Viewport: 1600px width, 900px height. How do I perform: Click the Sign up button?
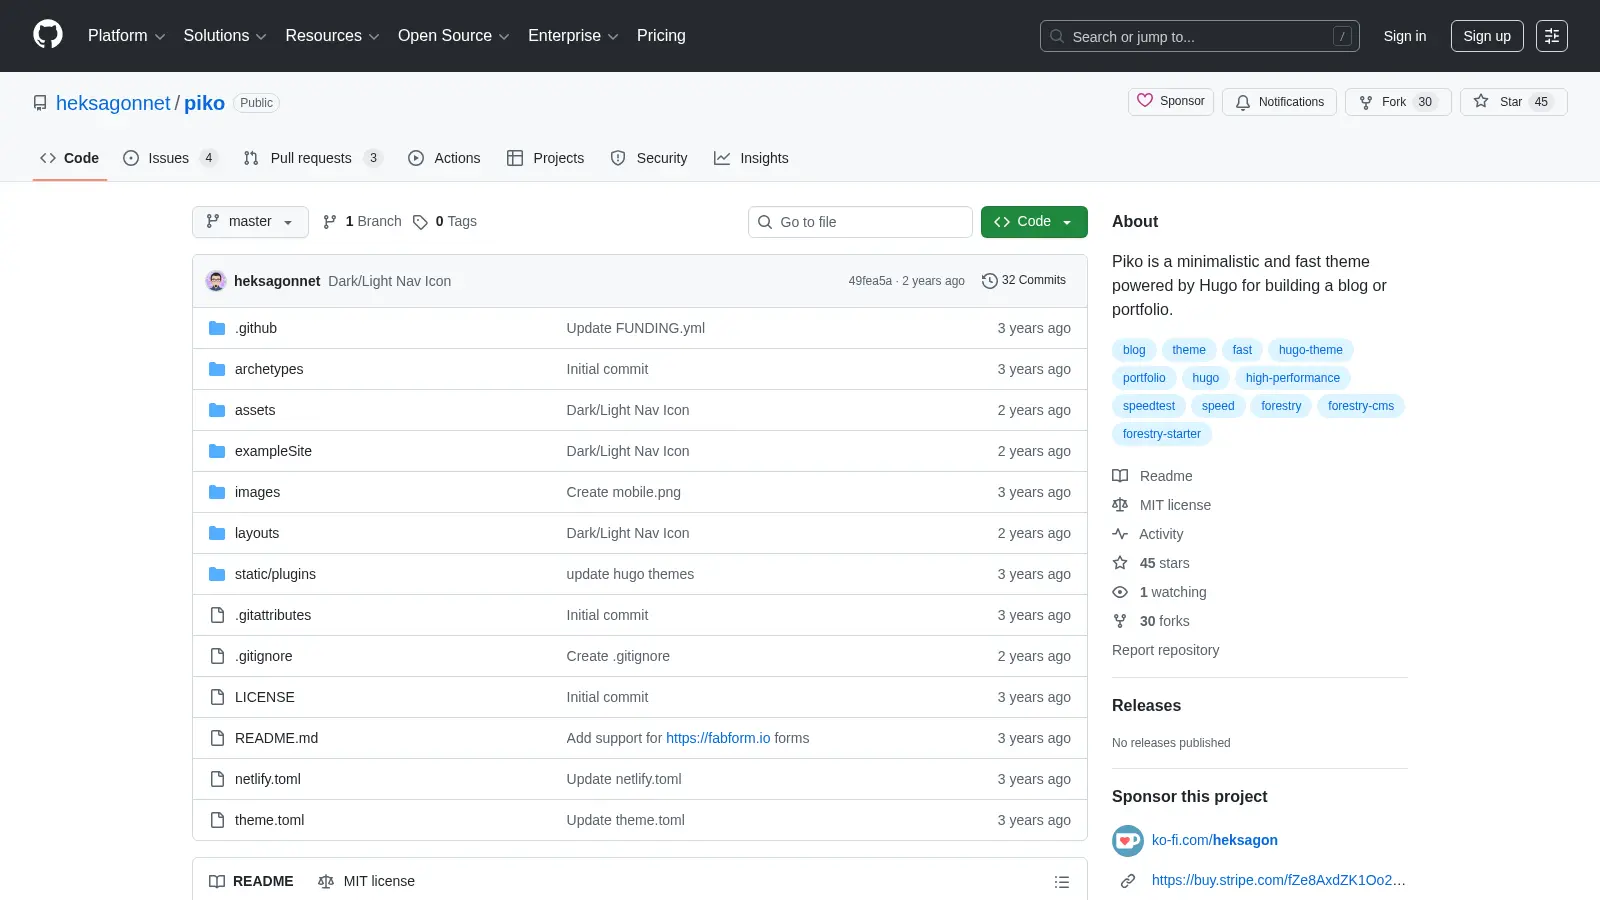[1487, 36]
